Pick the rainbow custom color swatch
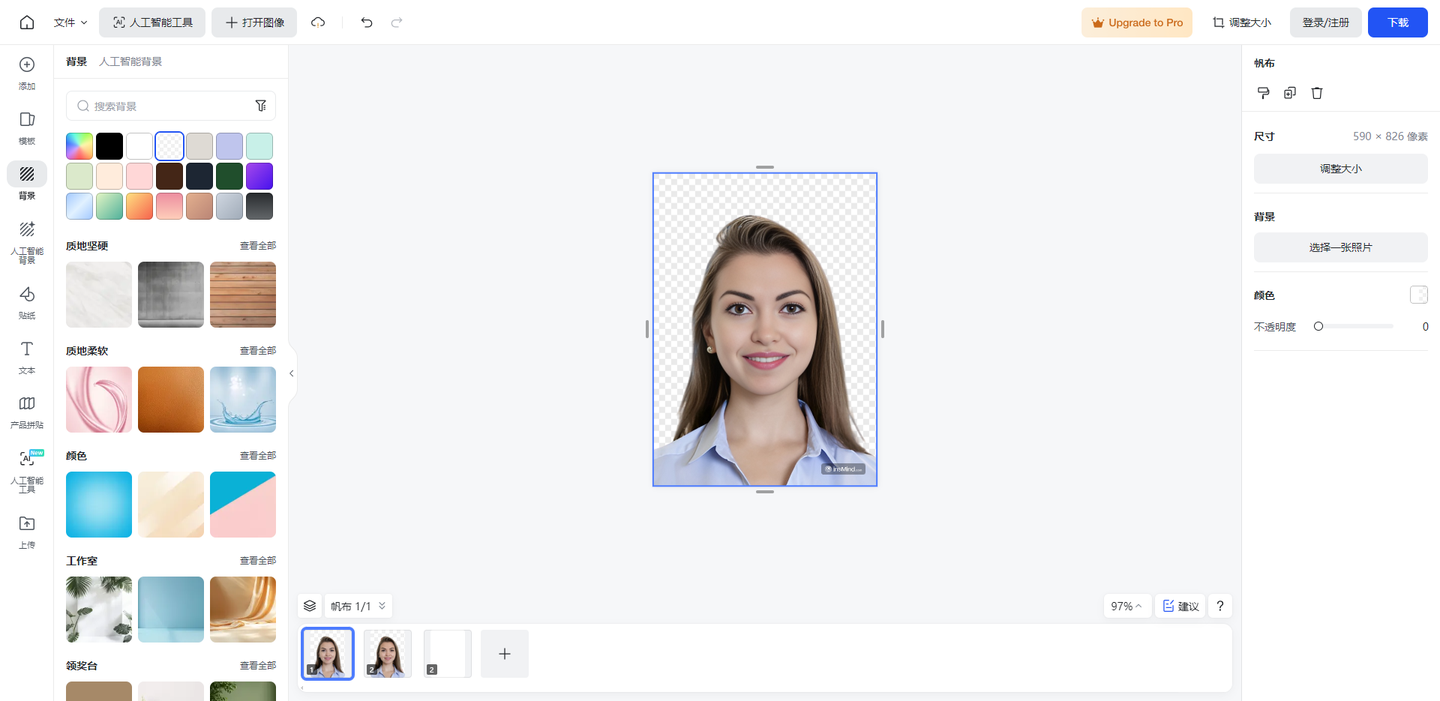Viewport: 1440px width, 701px height. pyautogui.click(x=79, y=146)
